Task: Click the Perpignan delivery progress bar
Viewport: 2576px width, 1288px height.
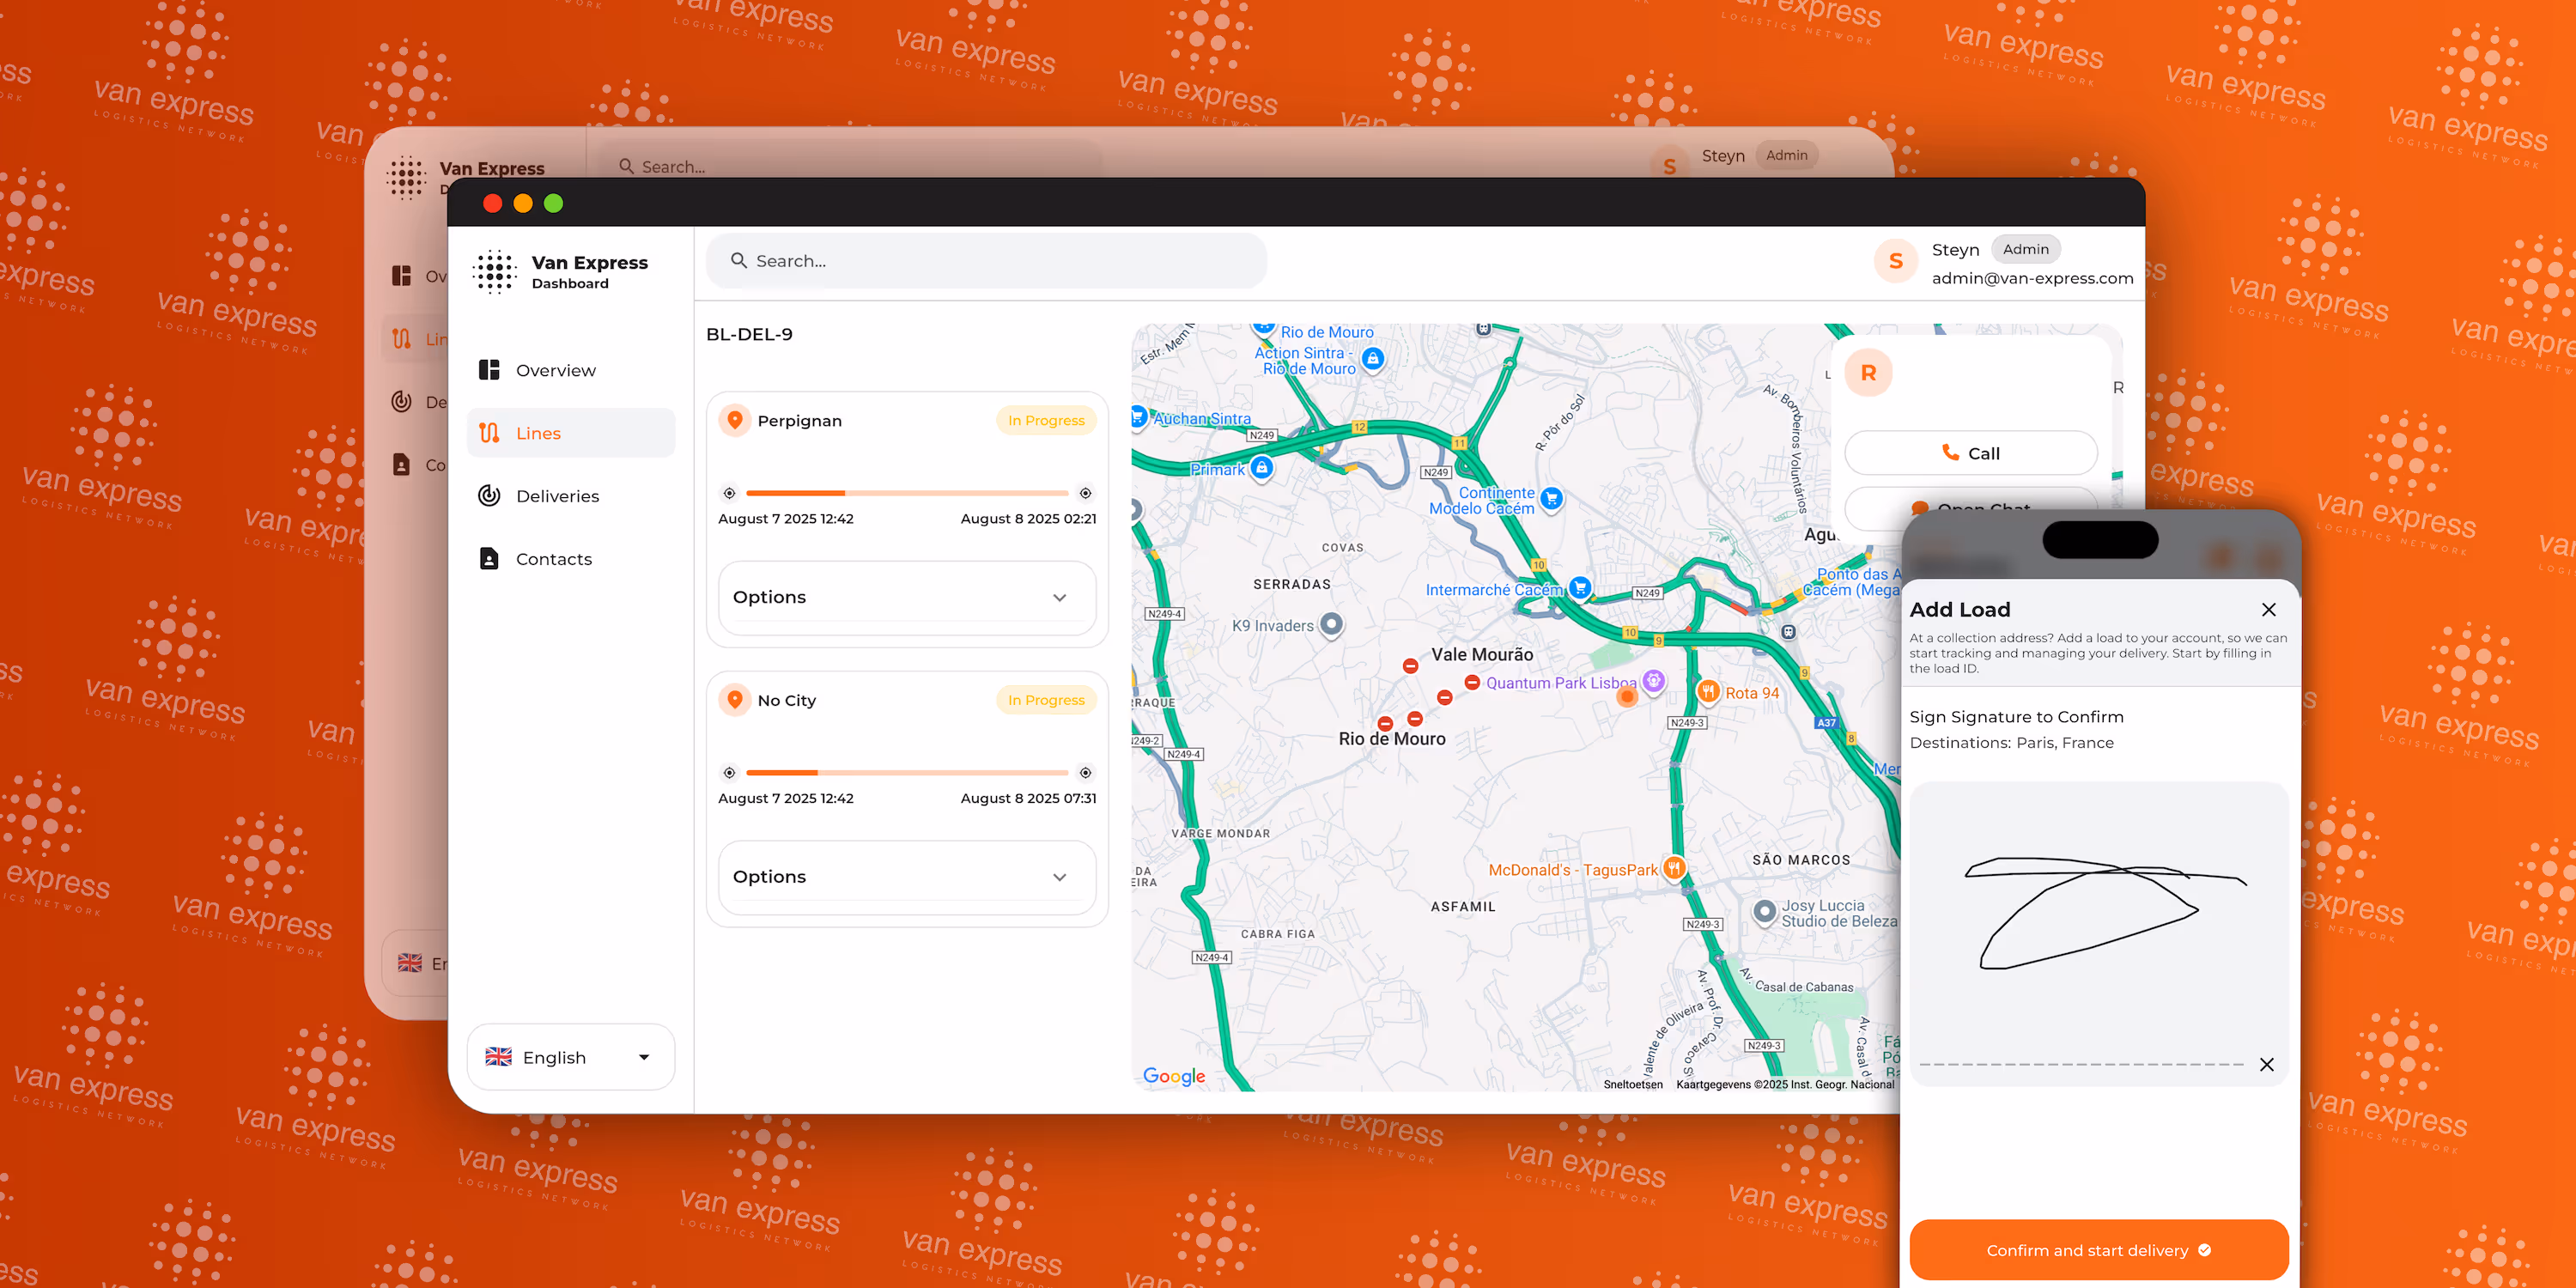Action: coord(906,493)
